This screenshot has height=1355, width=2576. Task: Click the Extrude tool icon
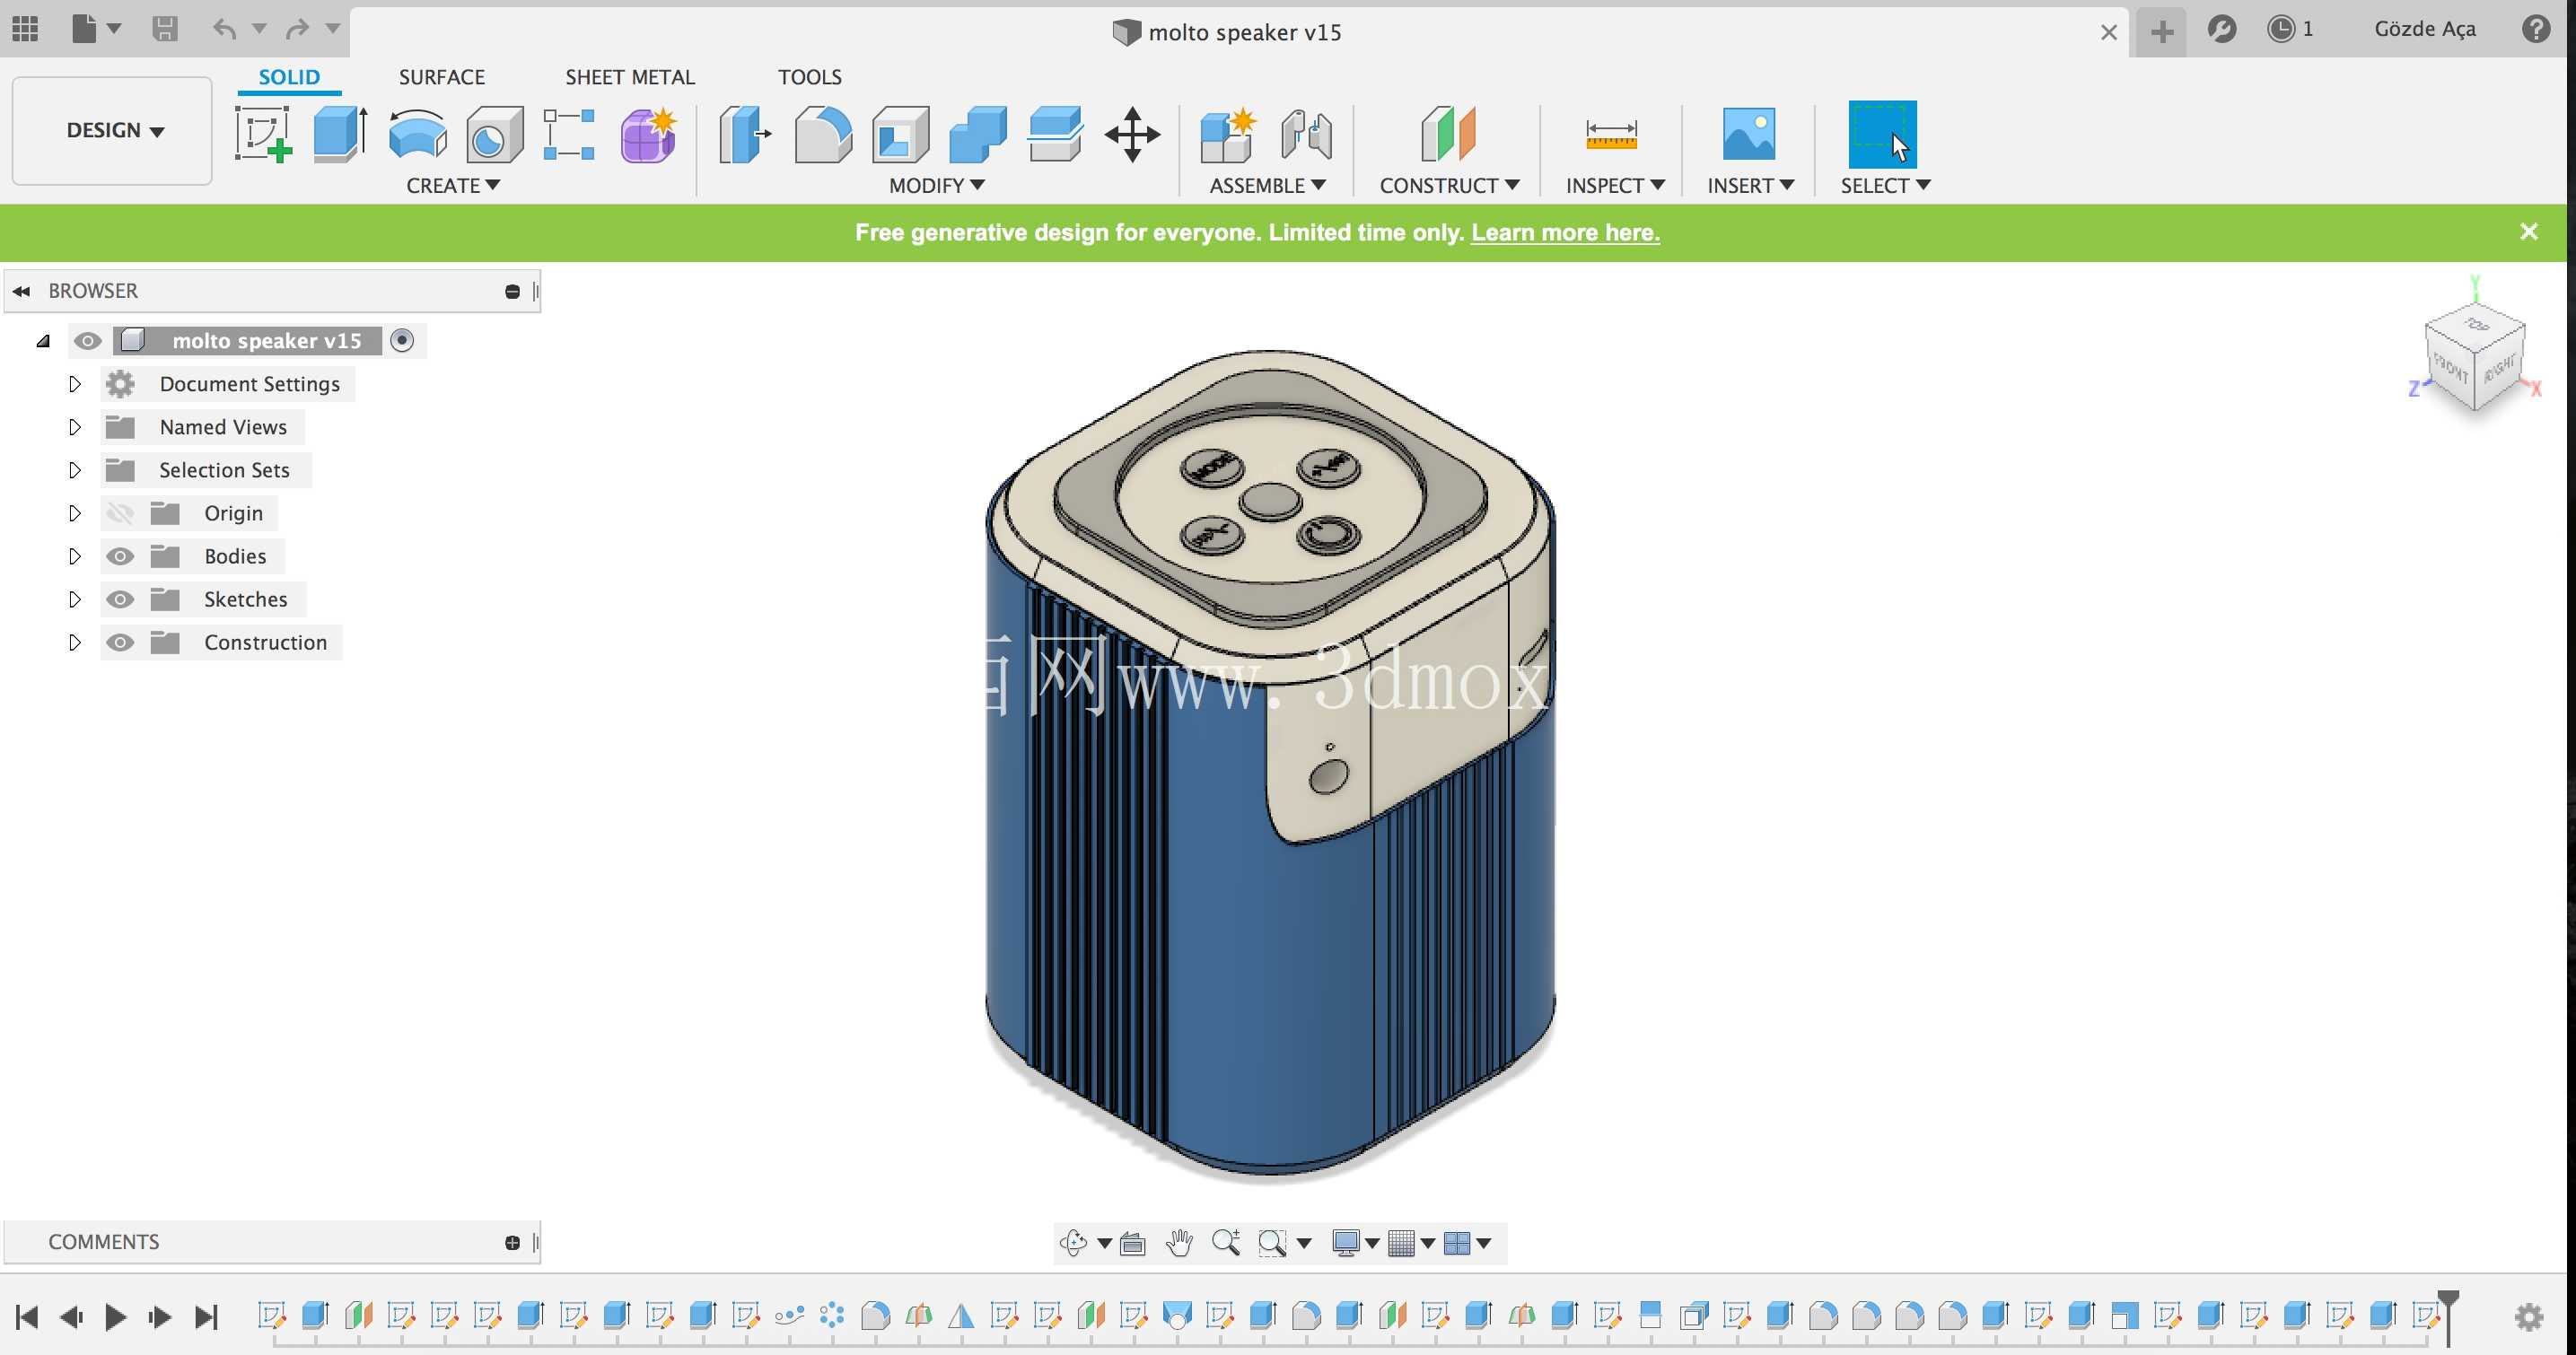(x=340, y=134)
